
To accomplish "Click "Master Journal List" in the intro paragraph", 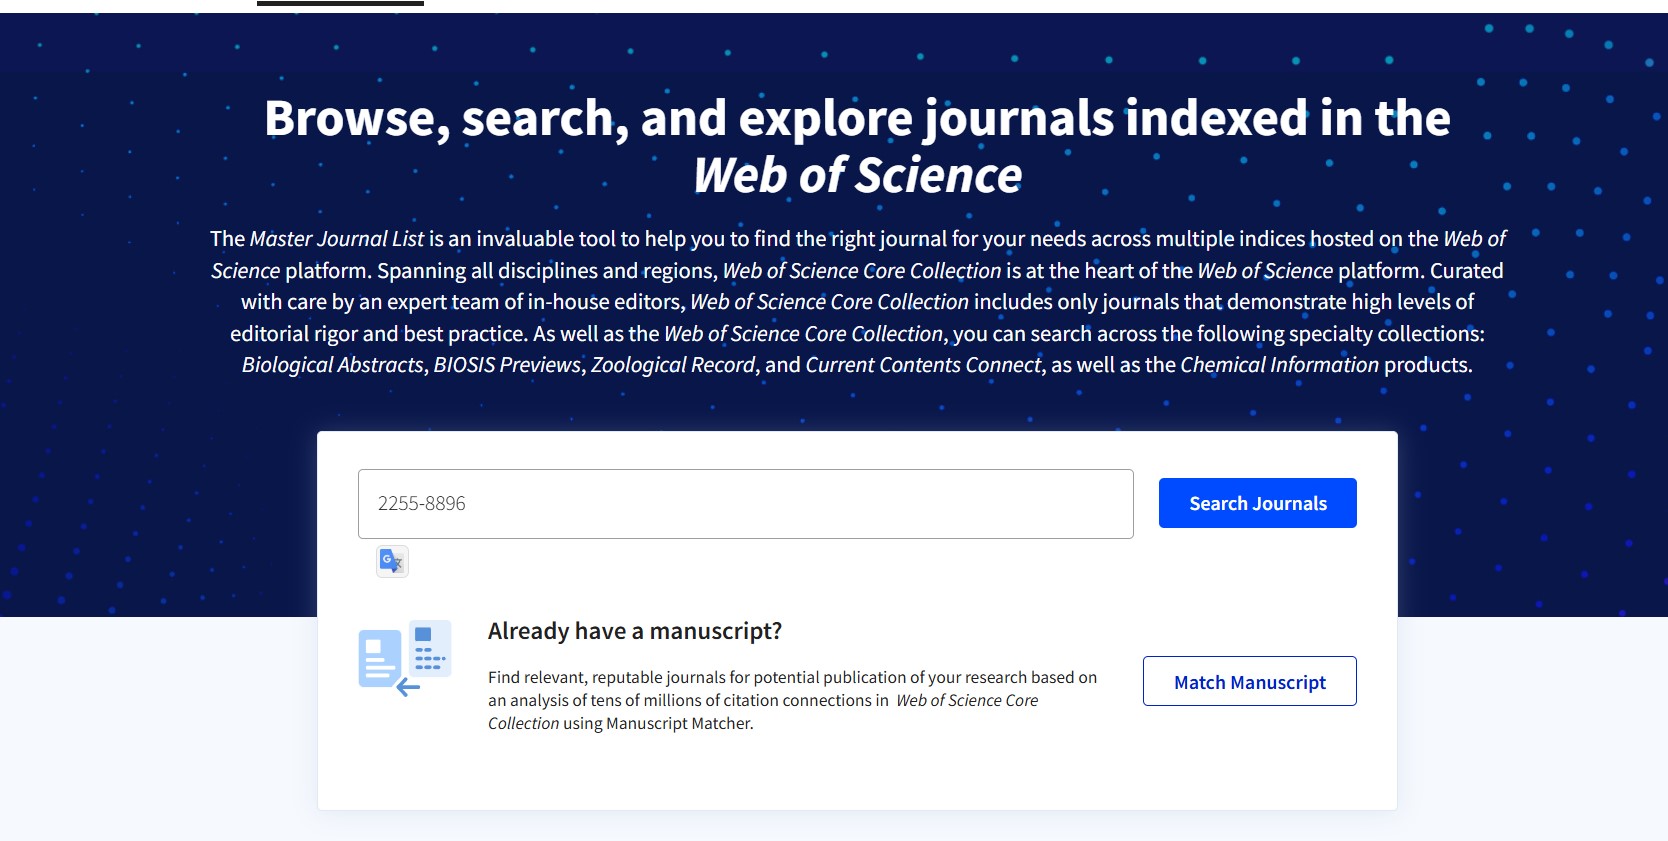I will [x=337, y=239].
